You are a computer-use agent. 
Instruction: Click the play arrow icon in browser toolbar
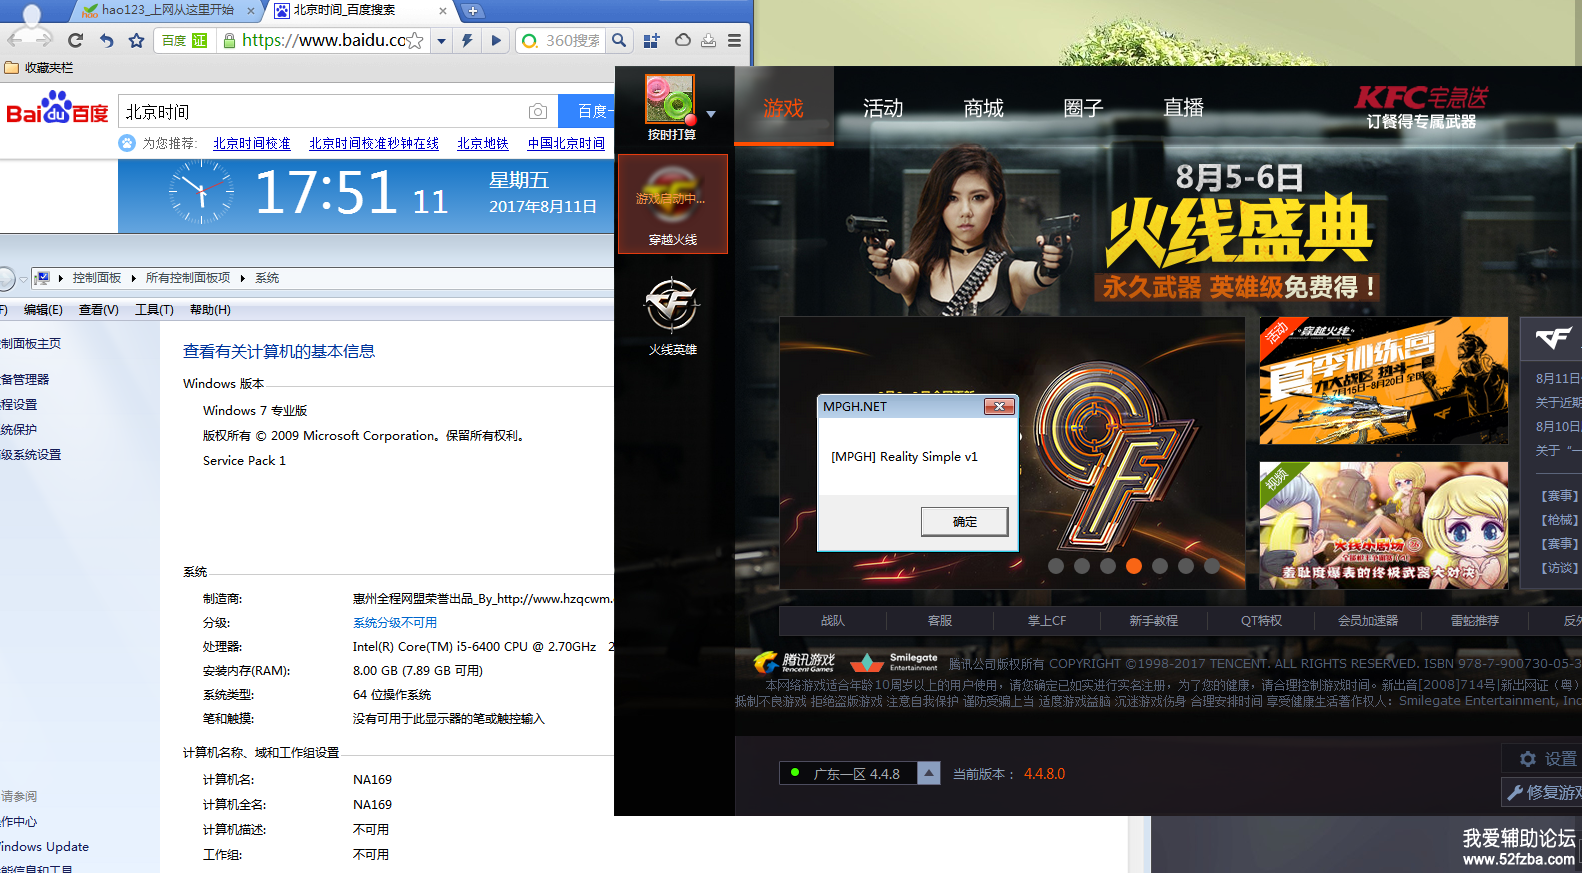coord(495,40)
